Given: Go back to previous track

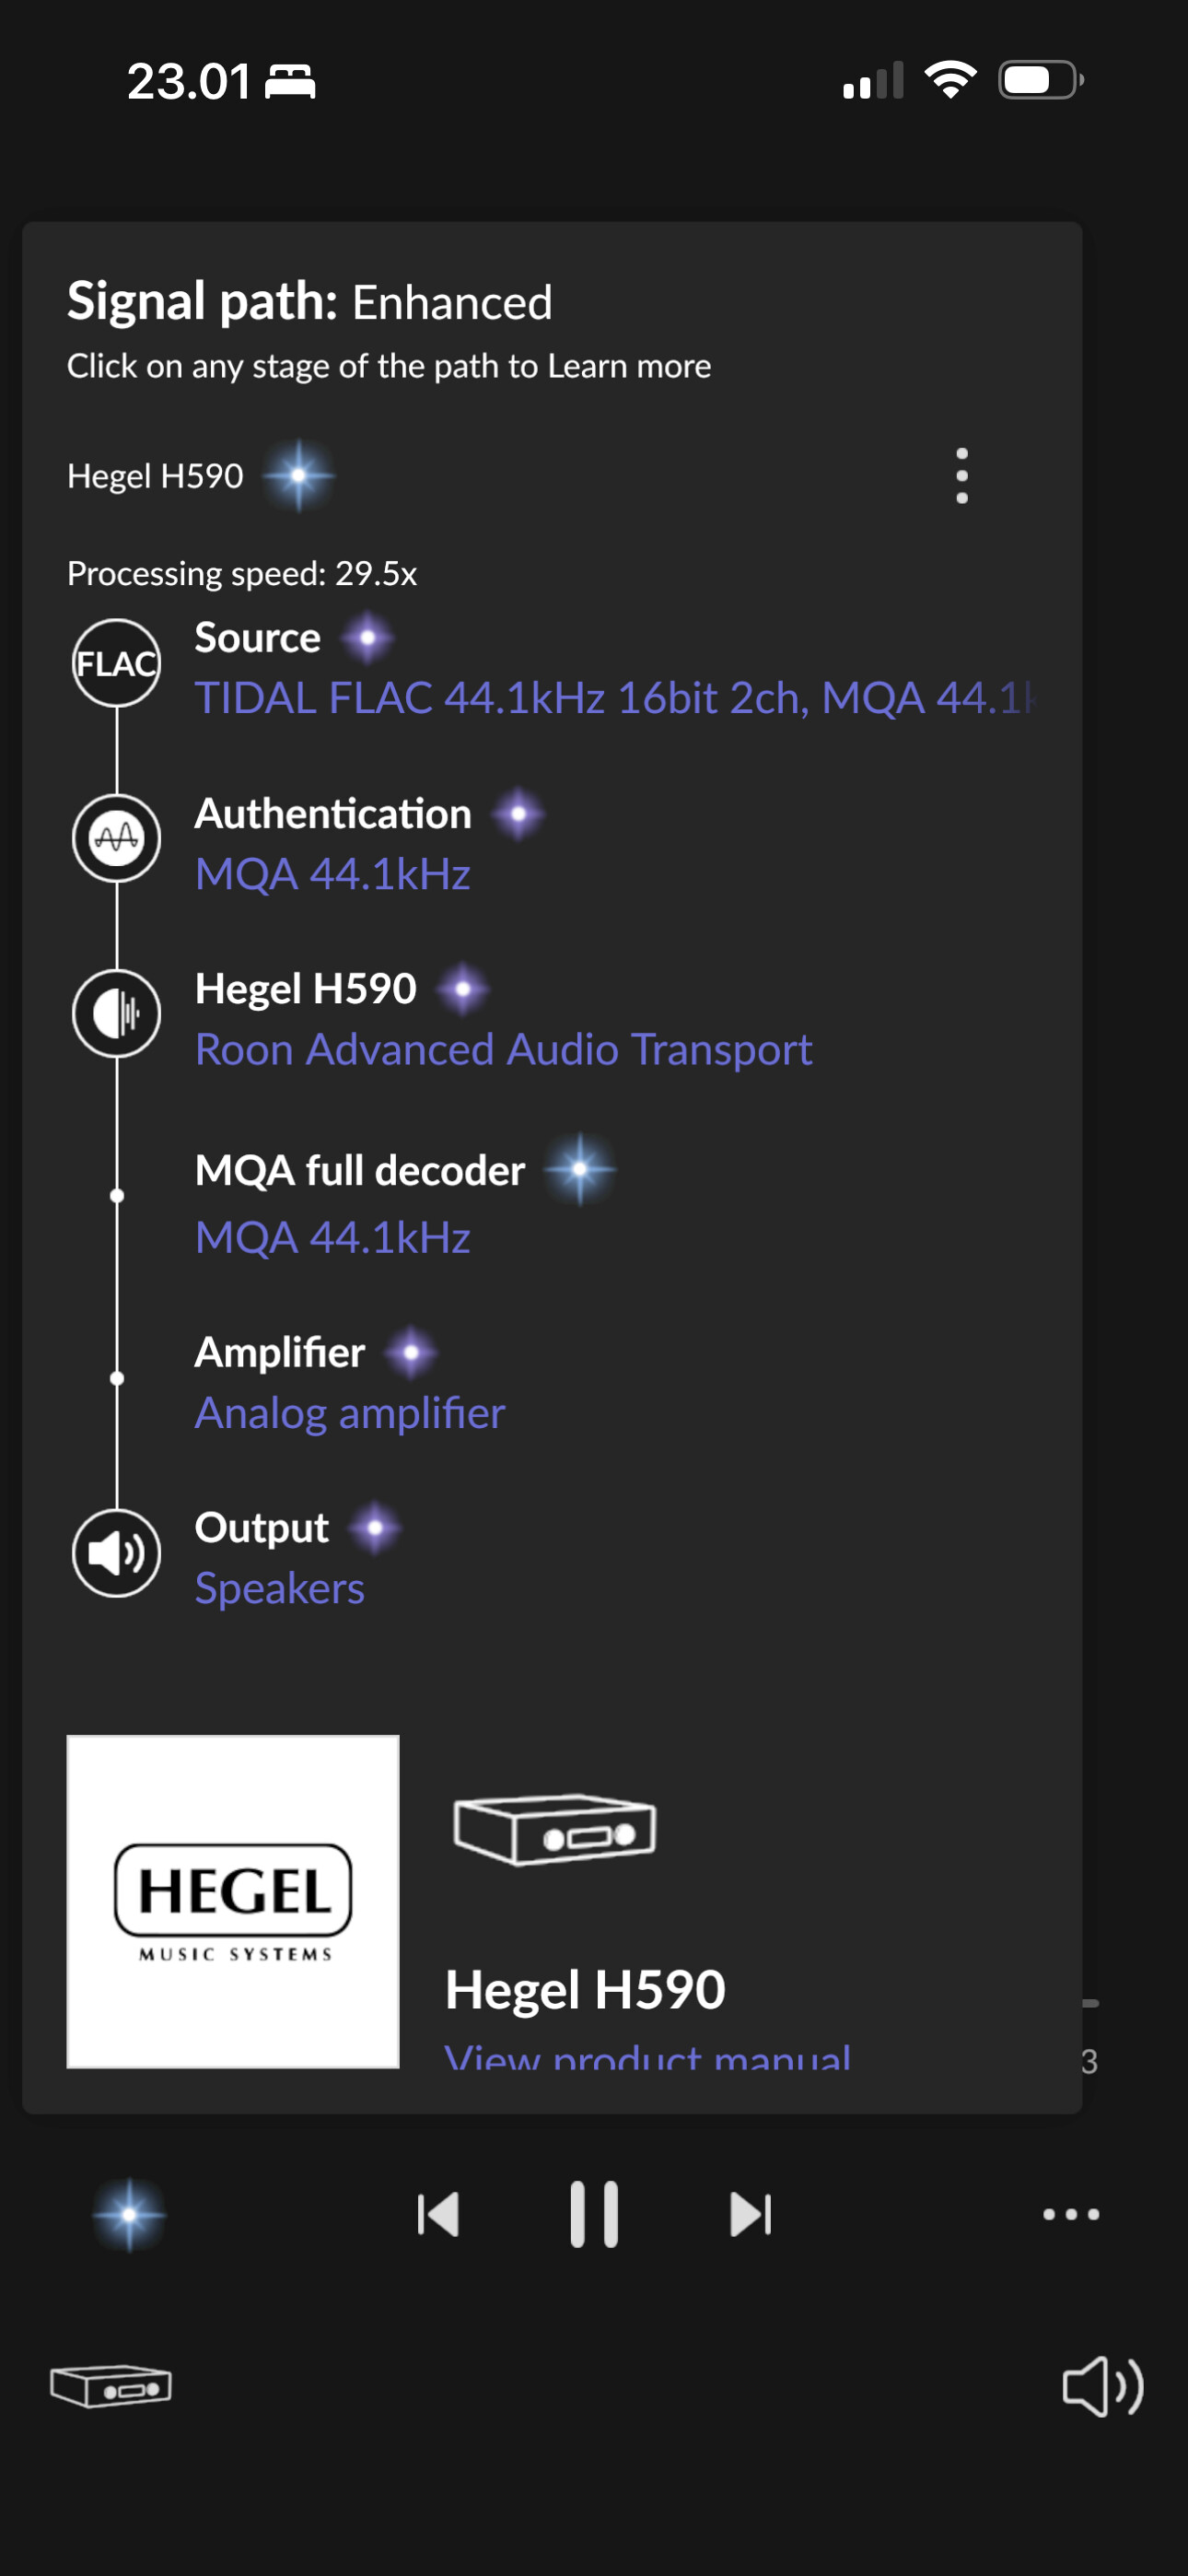Looking at the screenshot, I should tap(438, 2214).
